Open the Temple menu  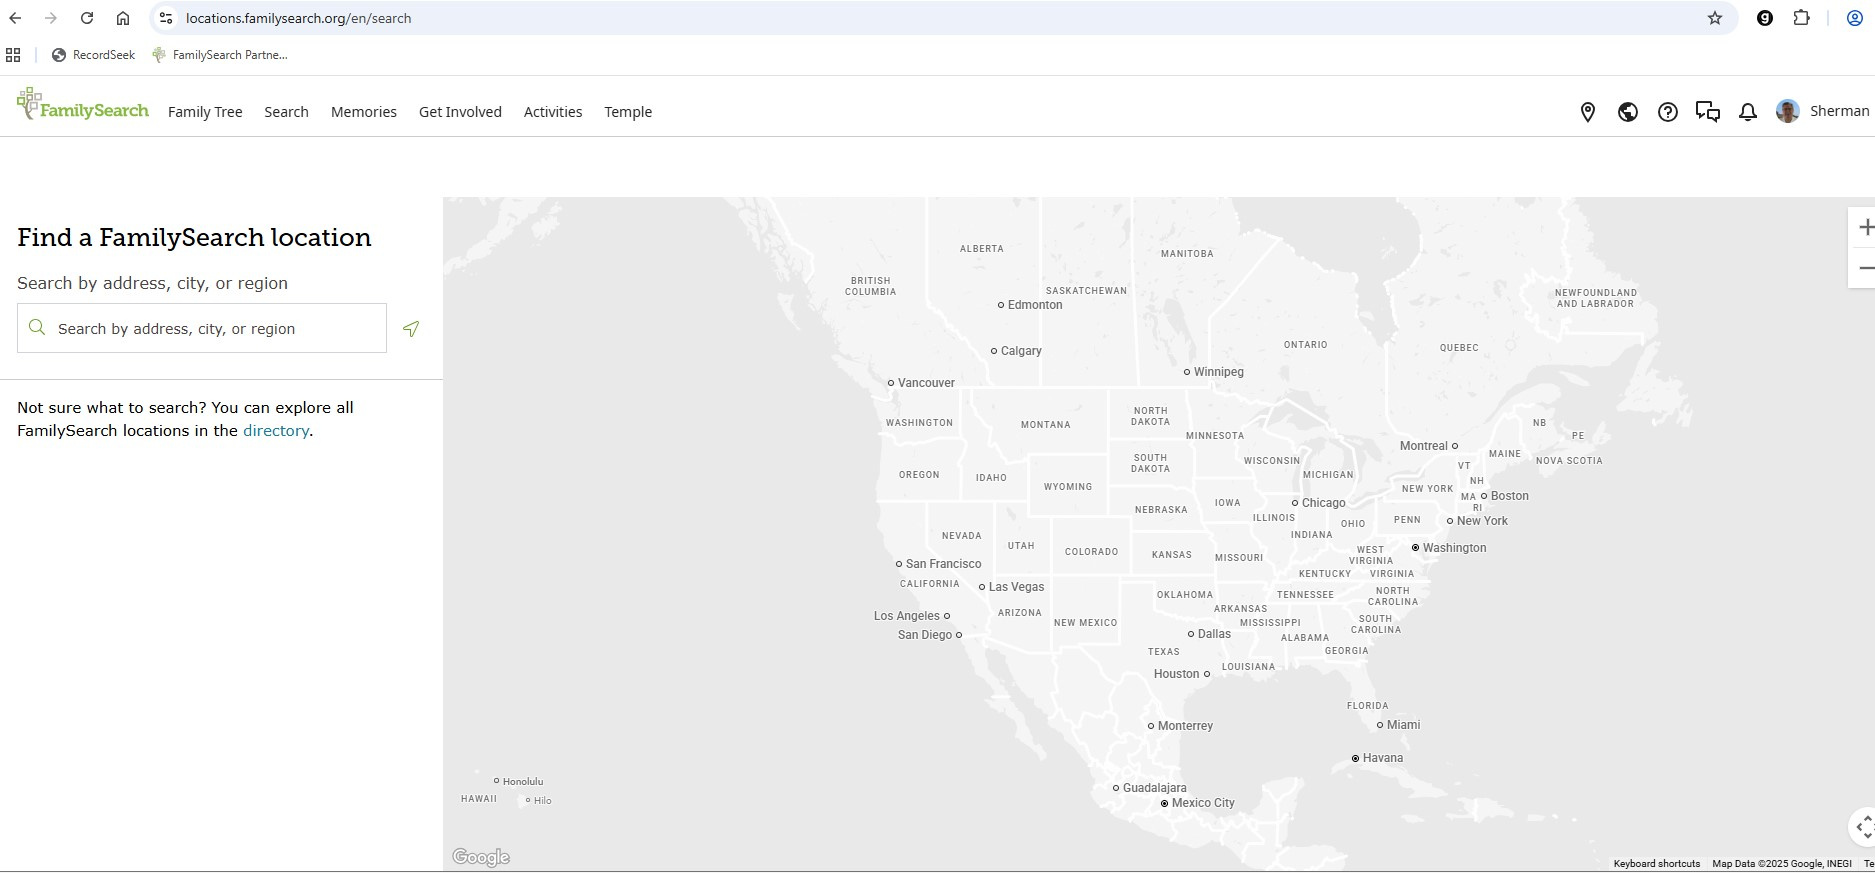click(x=628, y=112)
